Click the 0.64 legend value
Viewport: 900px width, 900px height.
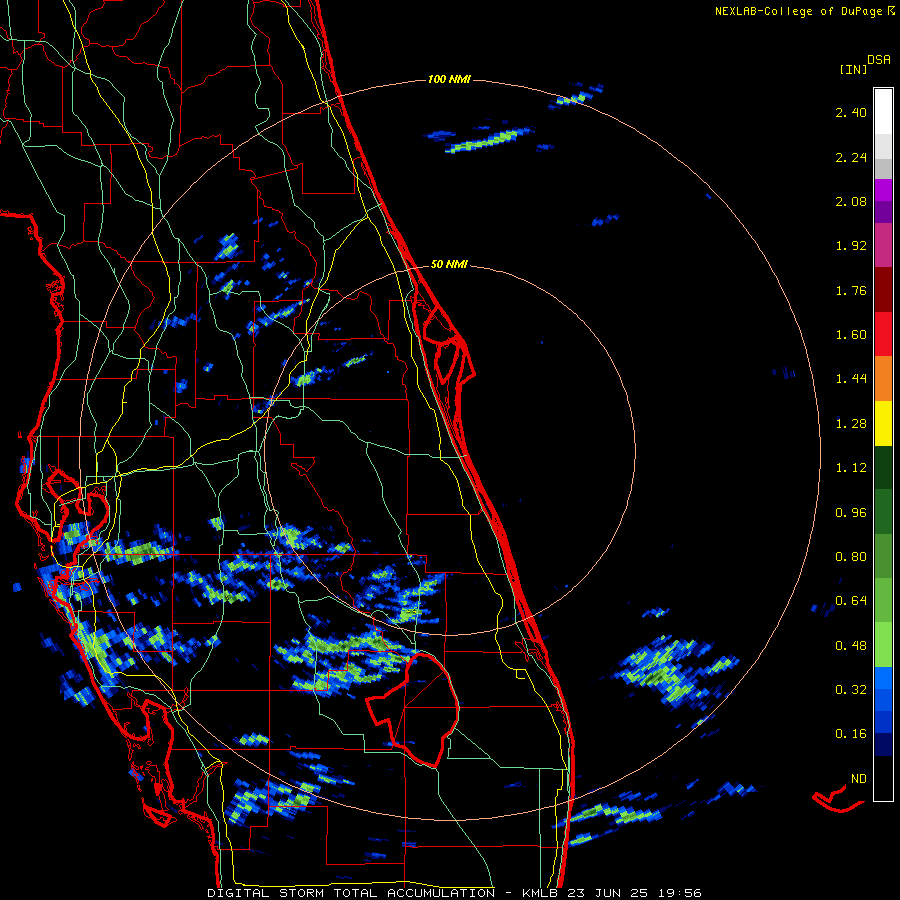click(851, 601)
